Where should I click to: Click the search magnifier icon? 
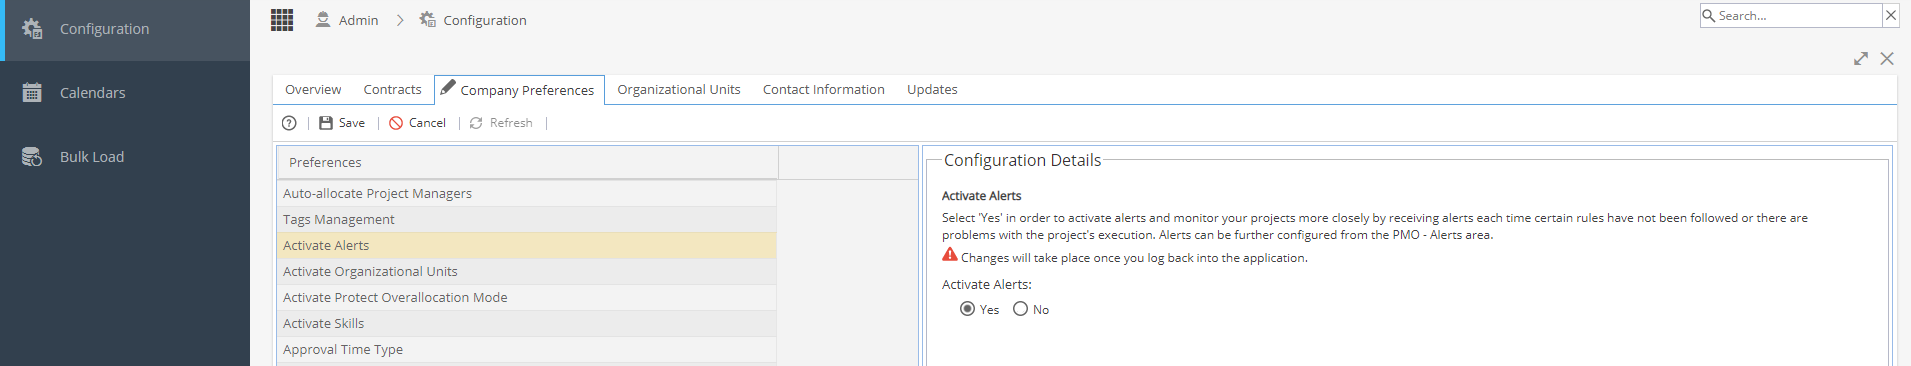(1709, 15)
